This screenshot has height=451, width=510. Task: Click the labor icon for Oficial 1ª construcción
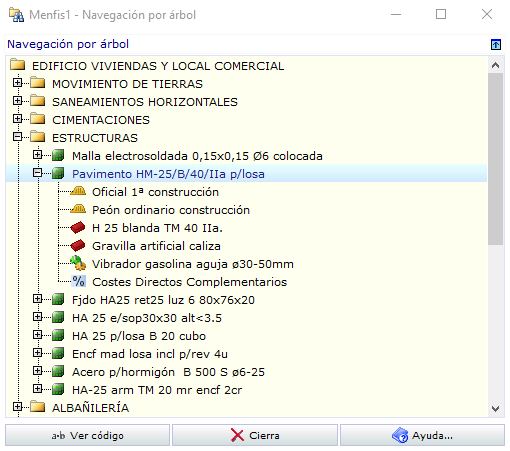tap(78, 192)
